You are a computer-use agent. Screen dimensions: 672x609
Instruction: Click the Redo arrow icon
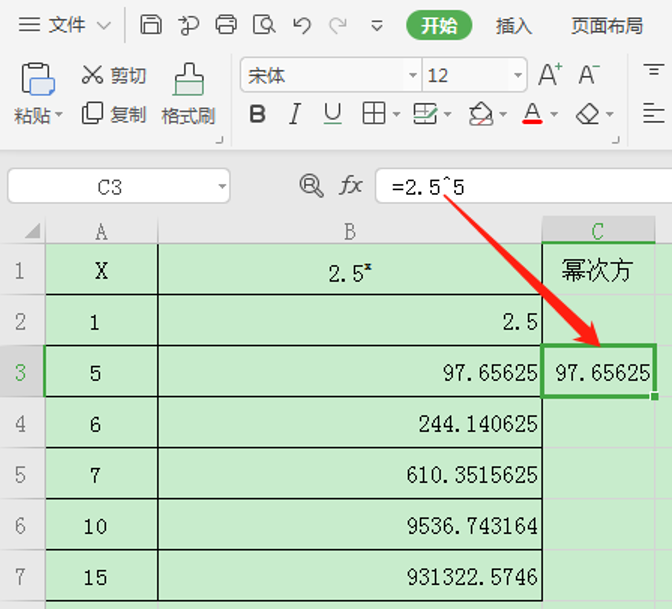point(338,25)
